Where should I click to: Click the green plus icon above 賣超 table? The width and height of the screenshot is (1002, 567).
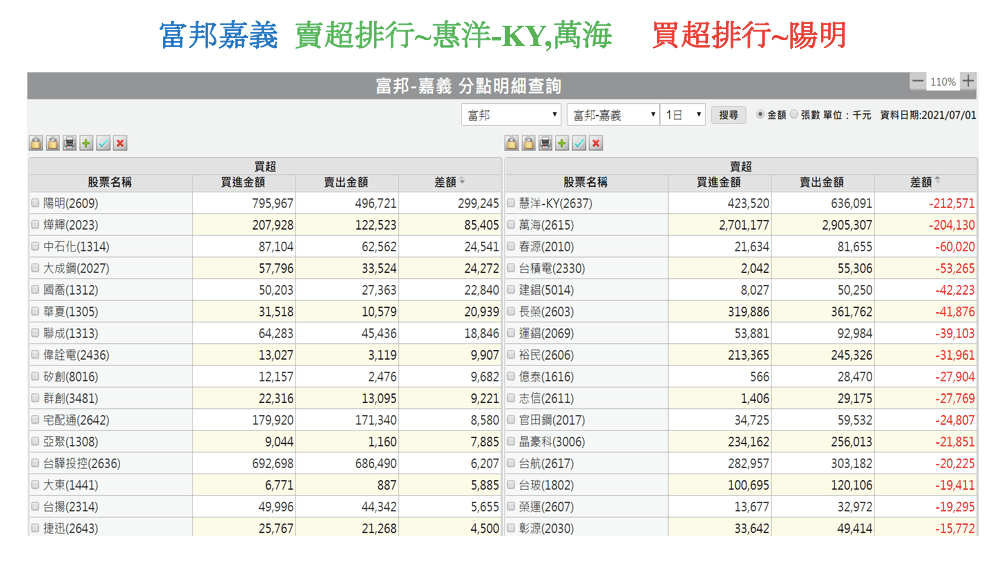coord(562,144)
